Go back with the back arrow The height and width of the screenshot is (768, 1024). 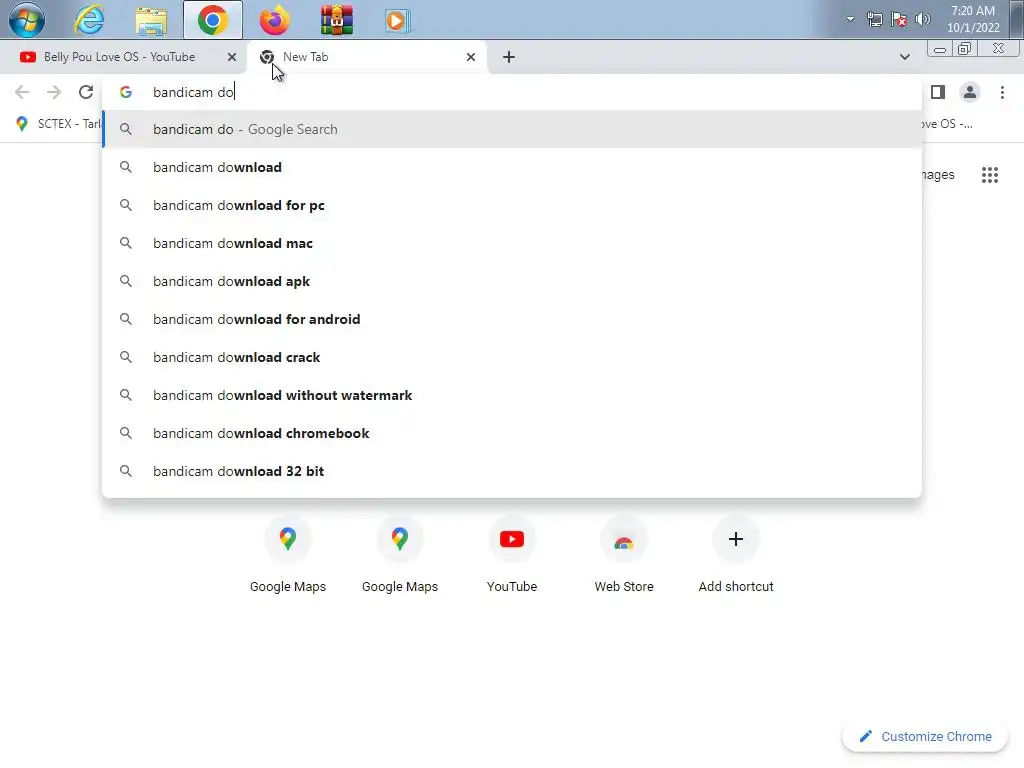[x=22, y=92]
